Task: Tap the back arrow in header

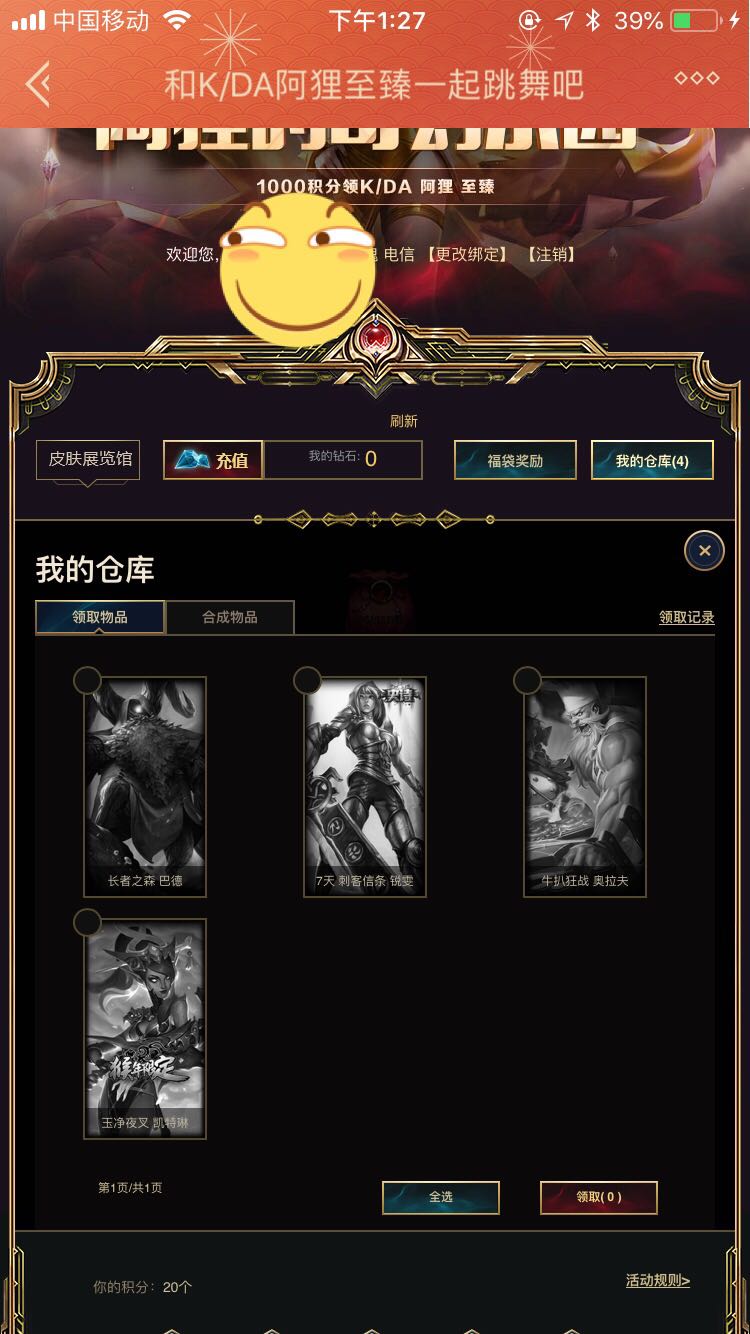Action: (38, 84)
